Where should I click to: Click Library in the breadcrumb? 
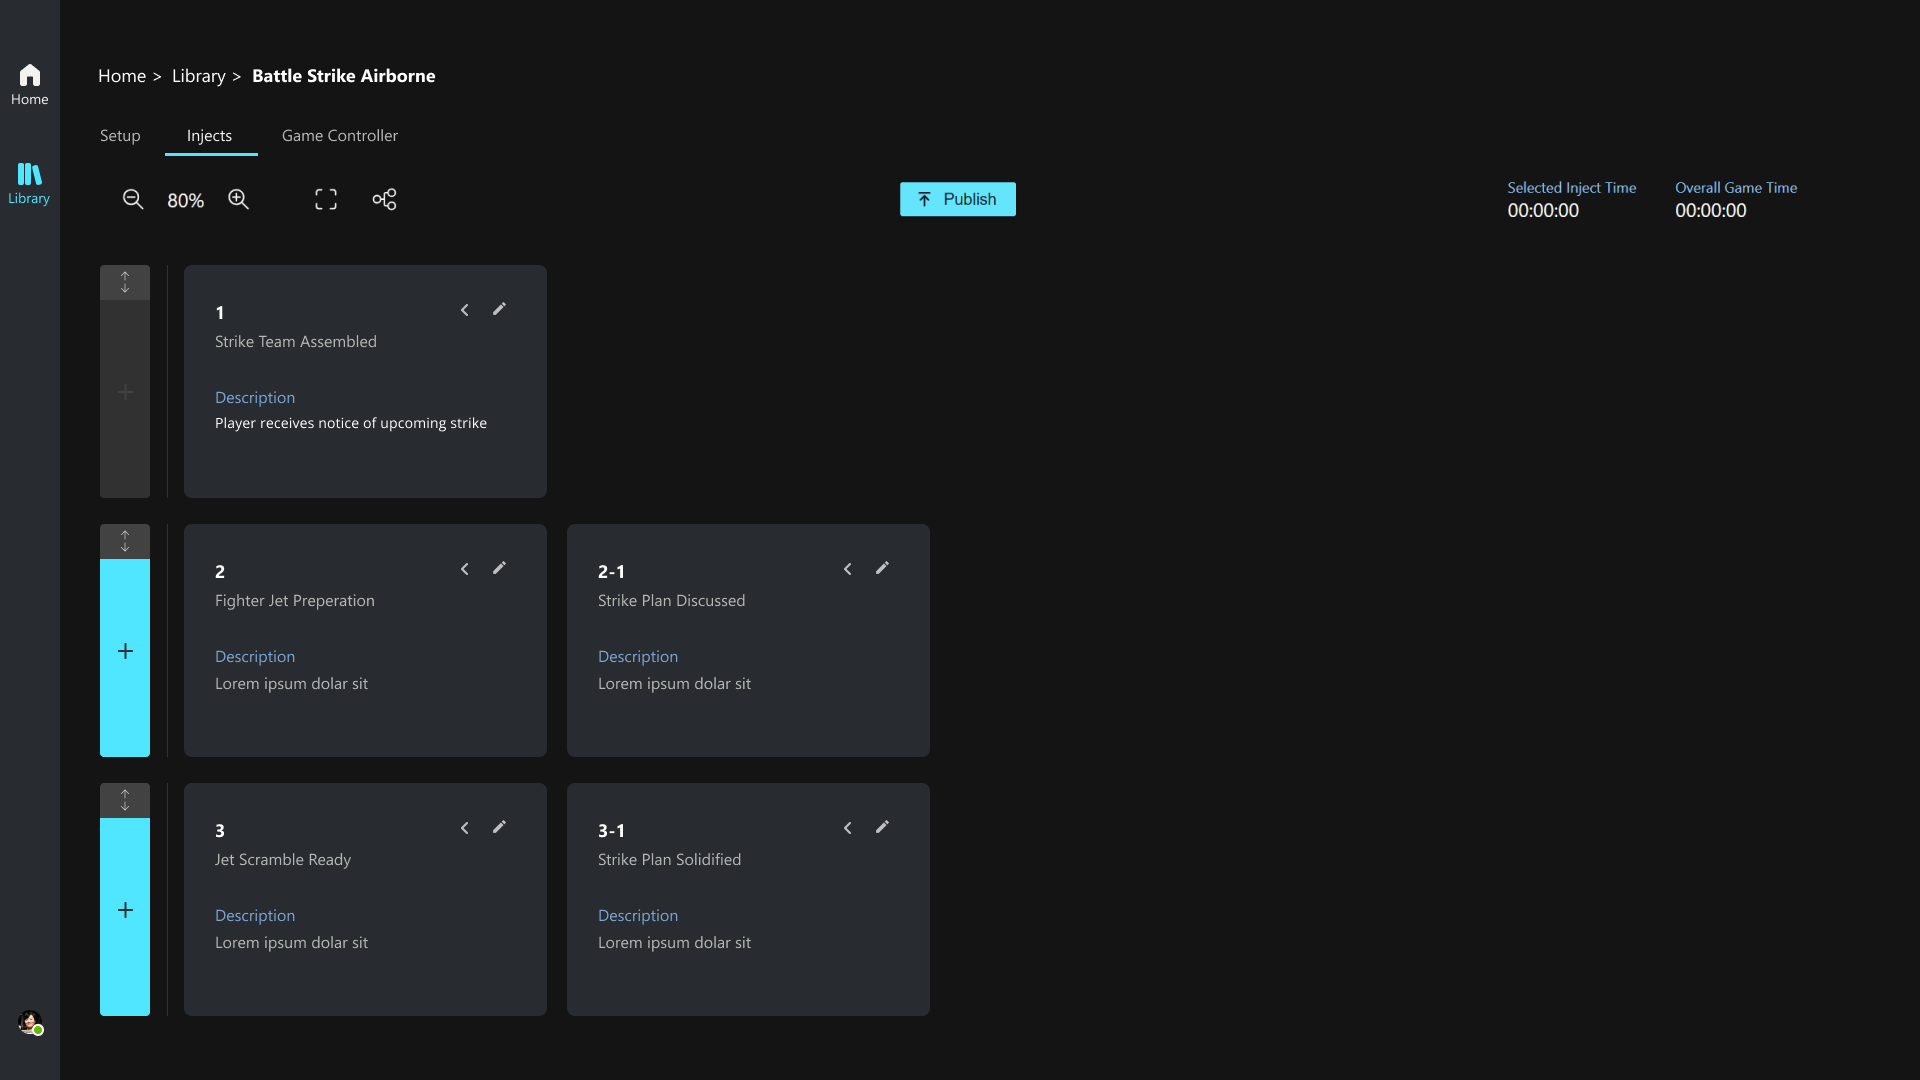tap(198, 76)
